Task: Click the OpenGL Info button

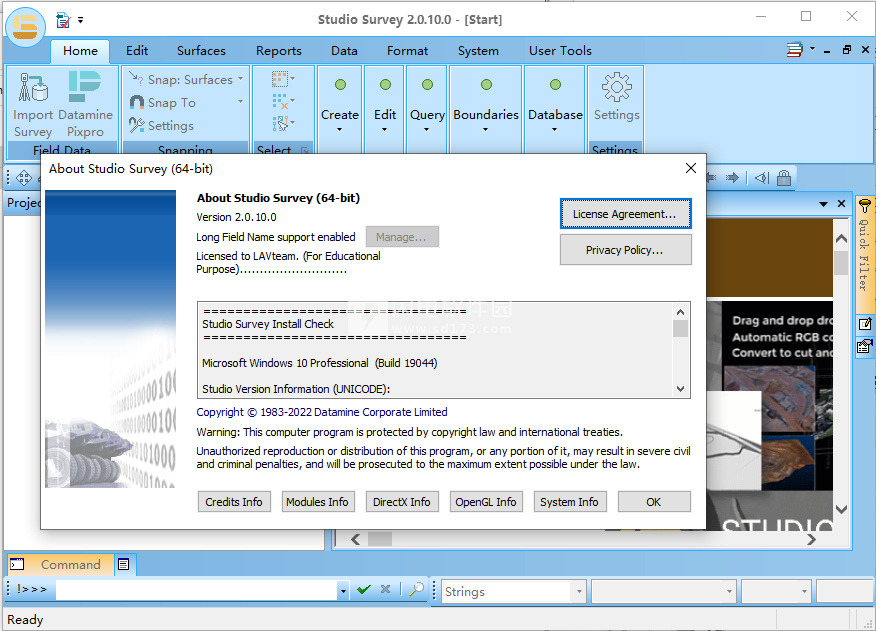Action: [x=485, y=501]
